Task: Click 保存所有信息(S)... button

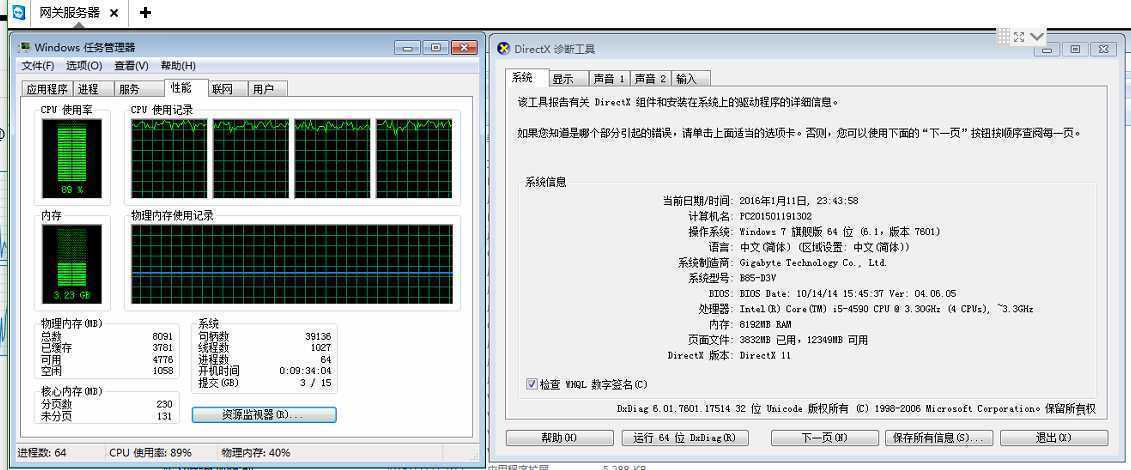Action: (x=938, y=438)
